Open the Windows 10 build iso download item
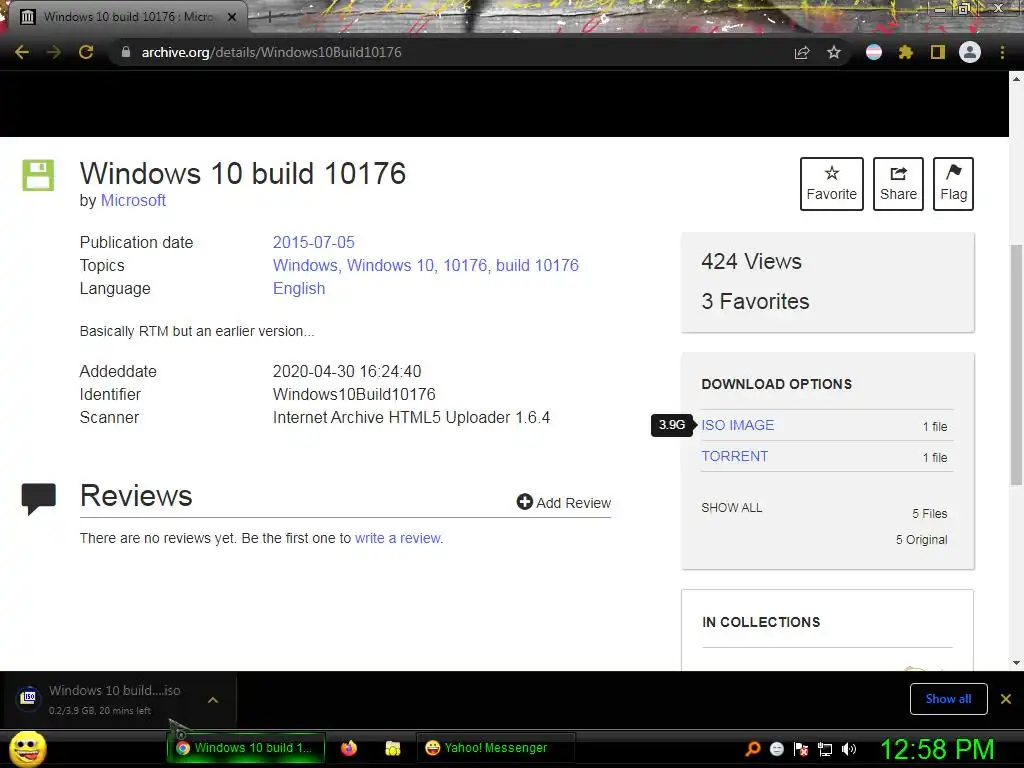Screen dimensions: 1024x768 (104, 700)
